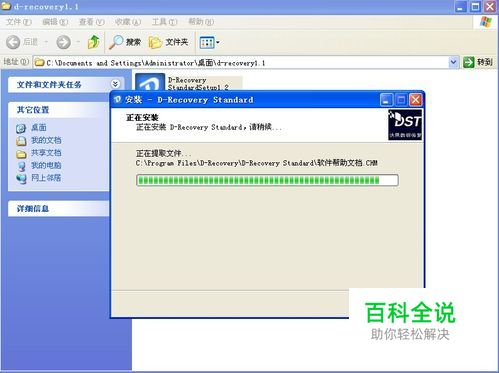Click the My Documents folder icon

(x=21, y=141)
